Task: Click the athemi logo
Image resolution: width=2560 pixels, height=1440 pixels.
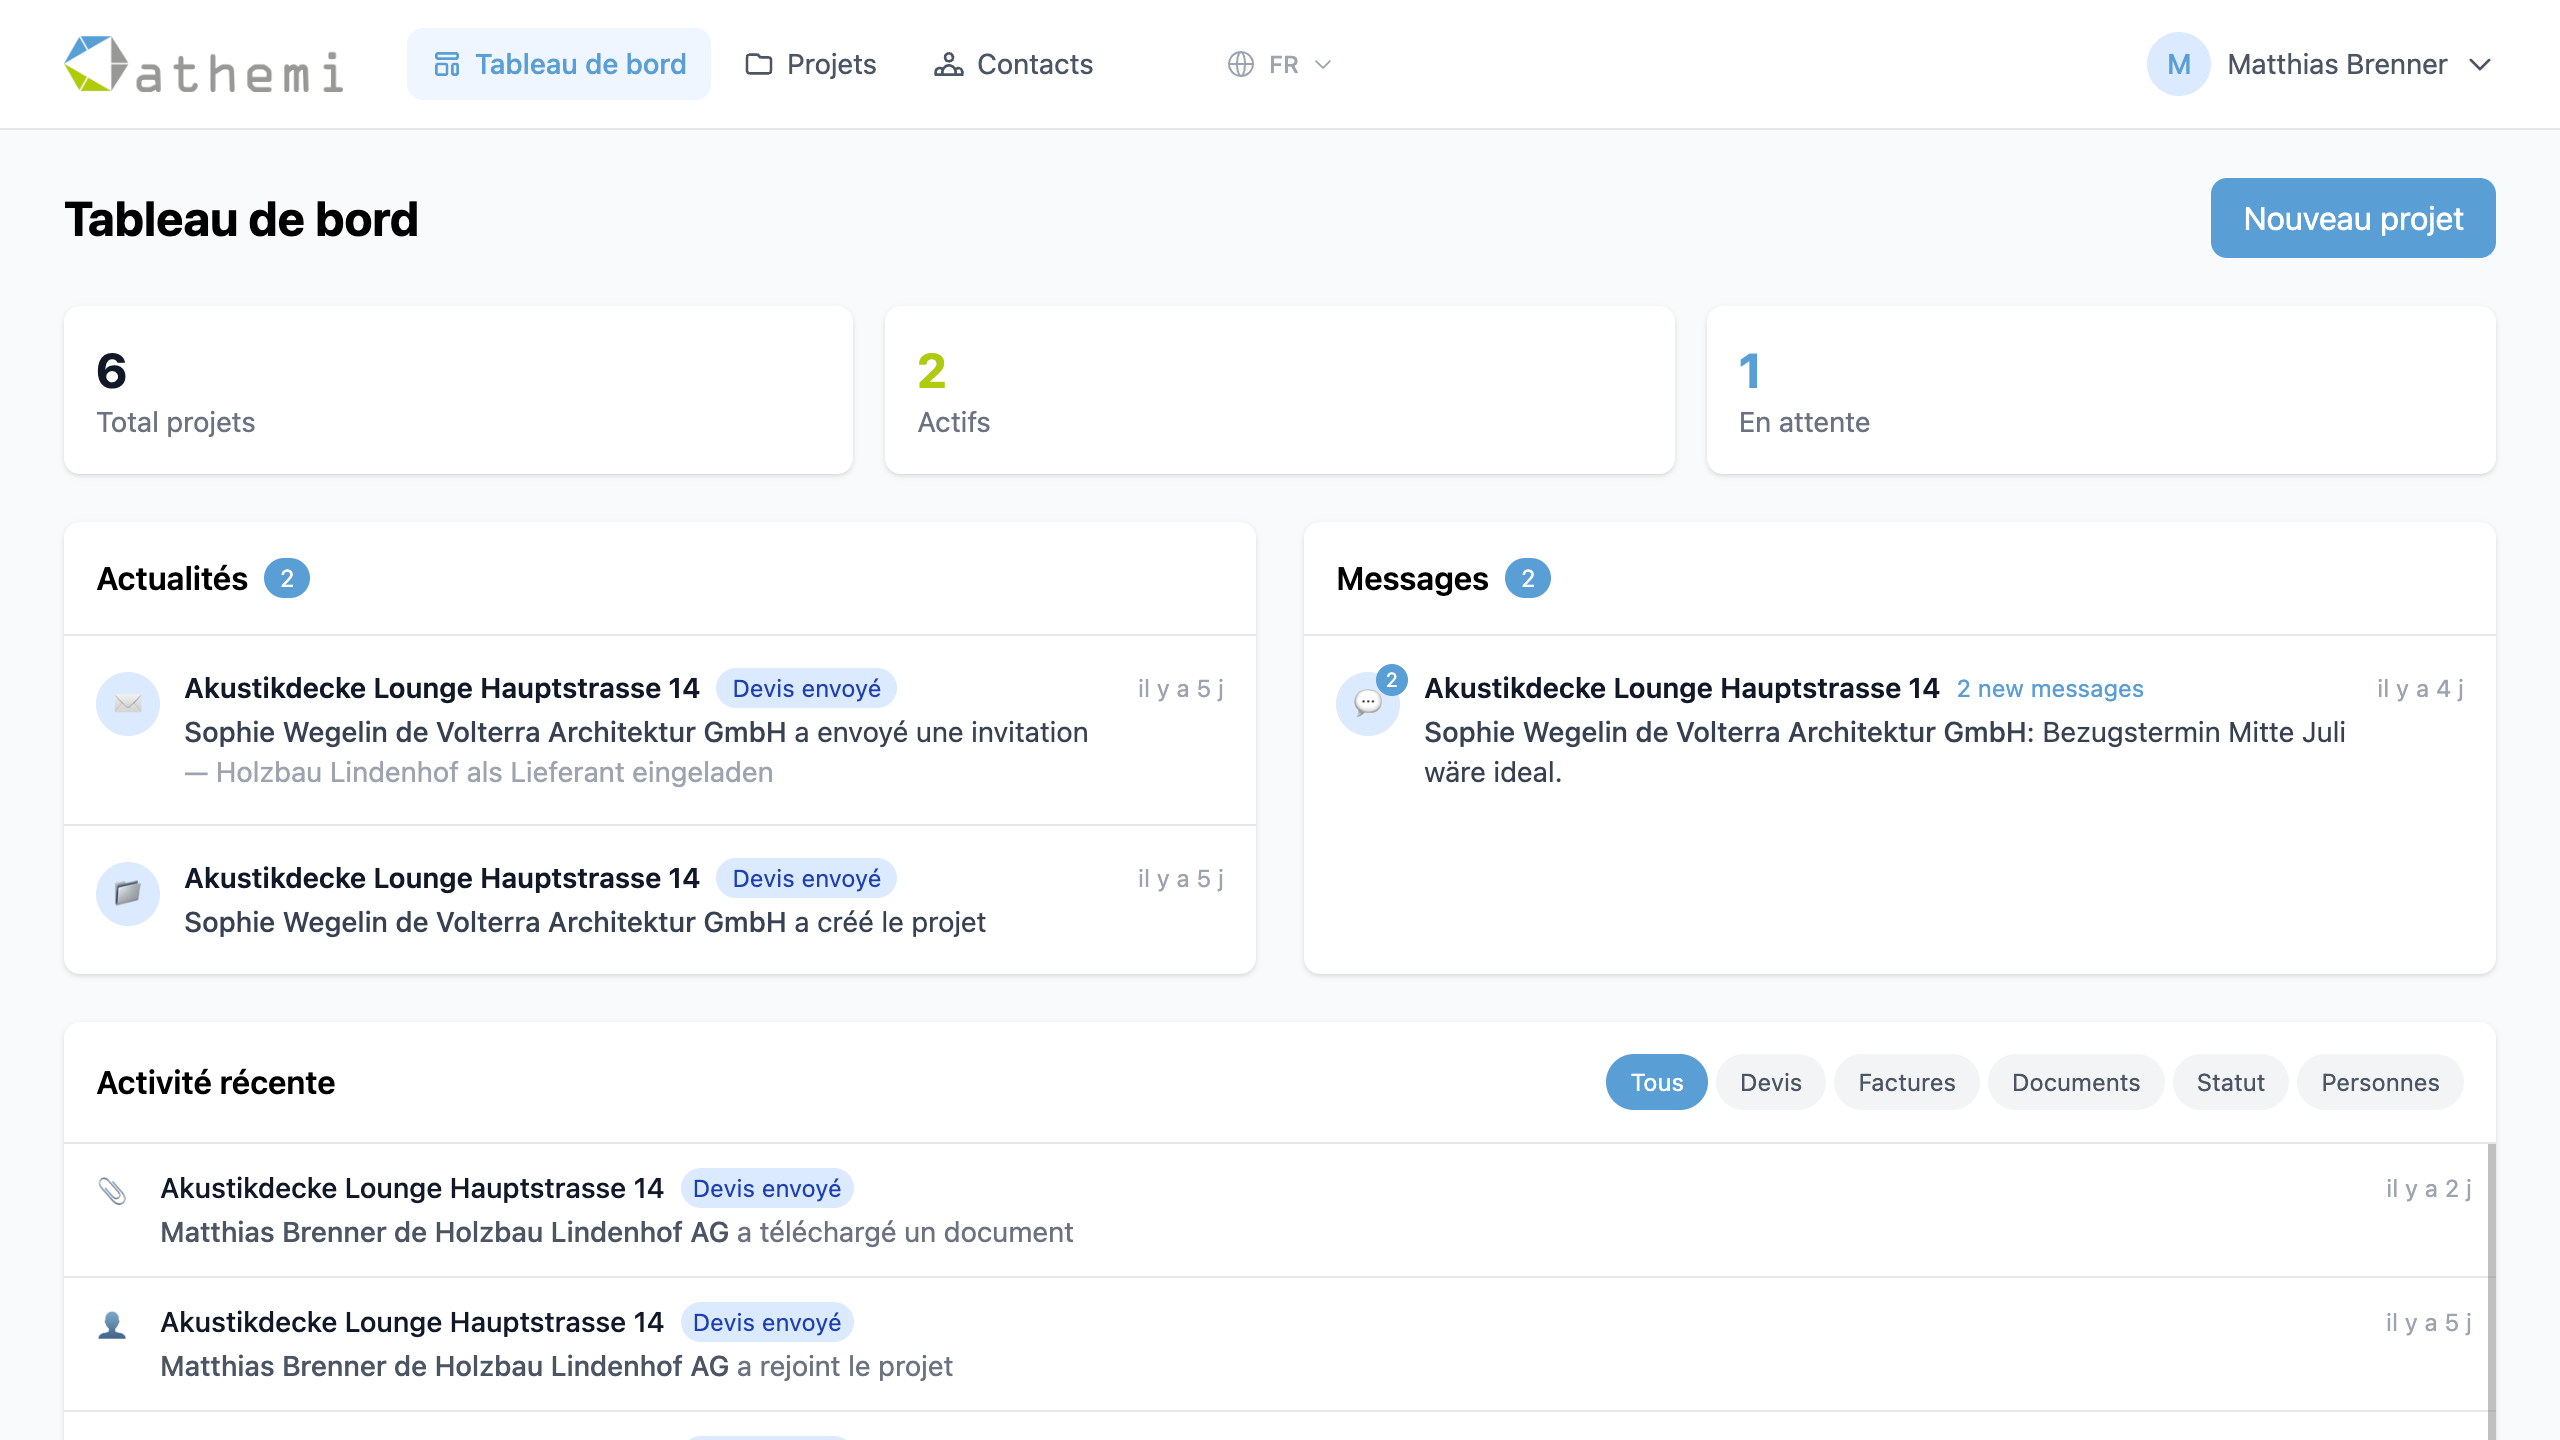Action: click(x=204, y=65)
